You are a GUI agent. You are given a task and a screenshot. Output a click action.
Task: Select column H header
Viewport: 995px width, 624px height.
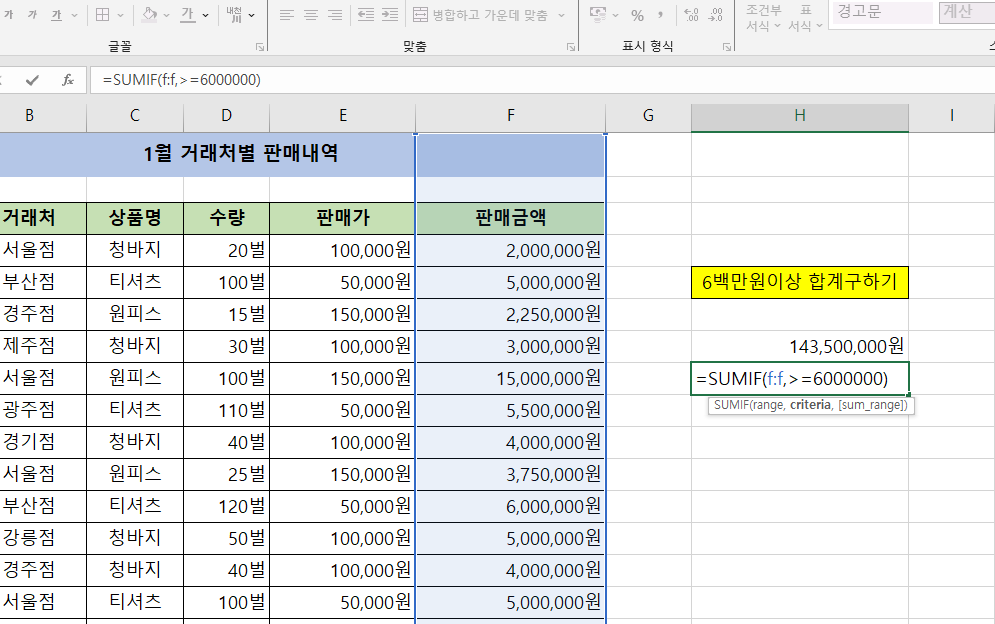(800, 116)
